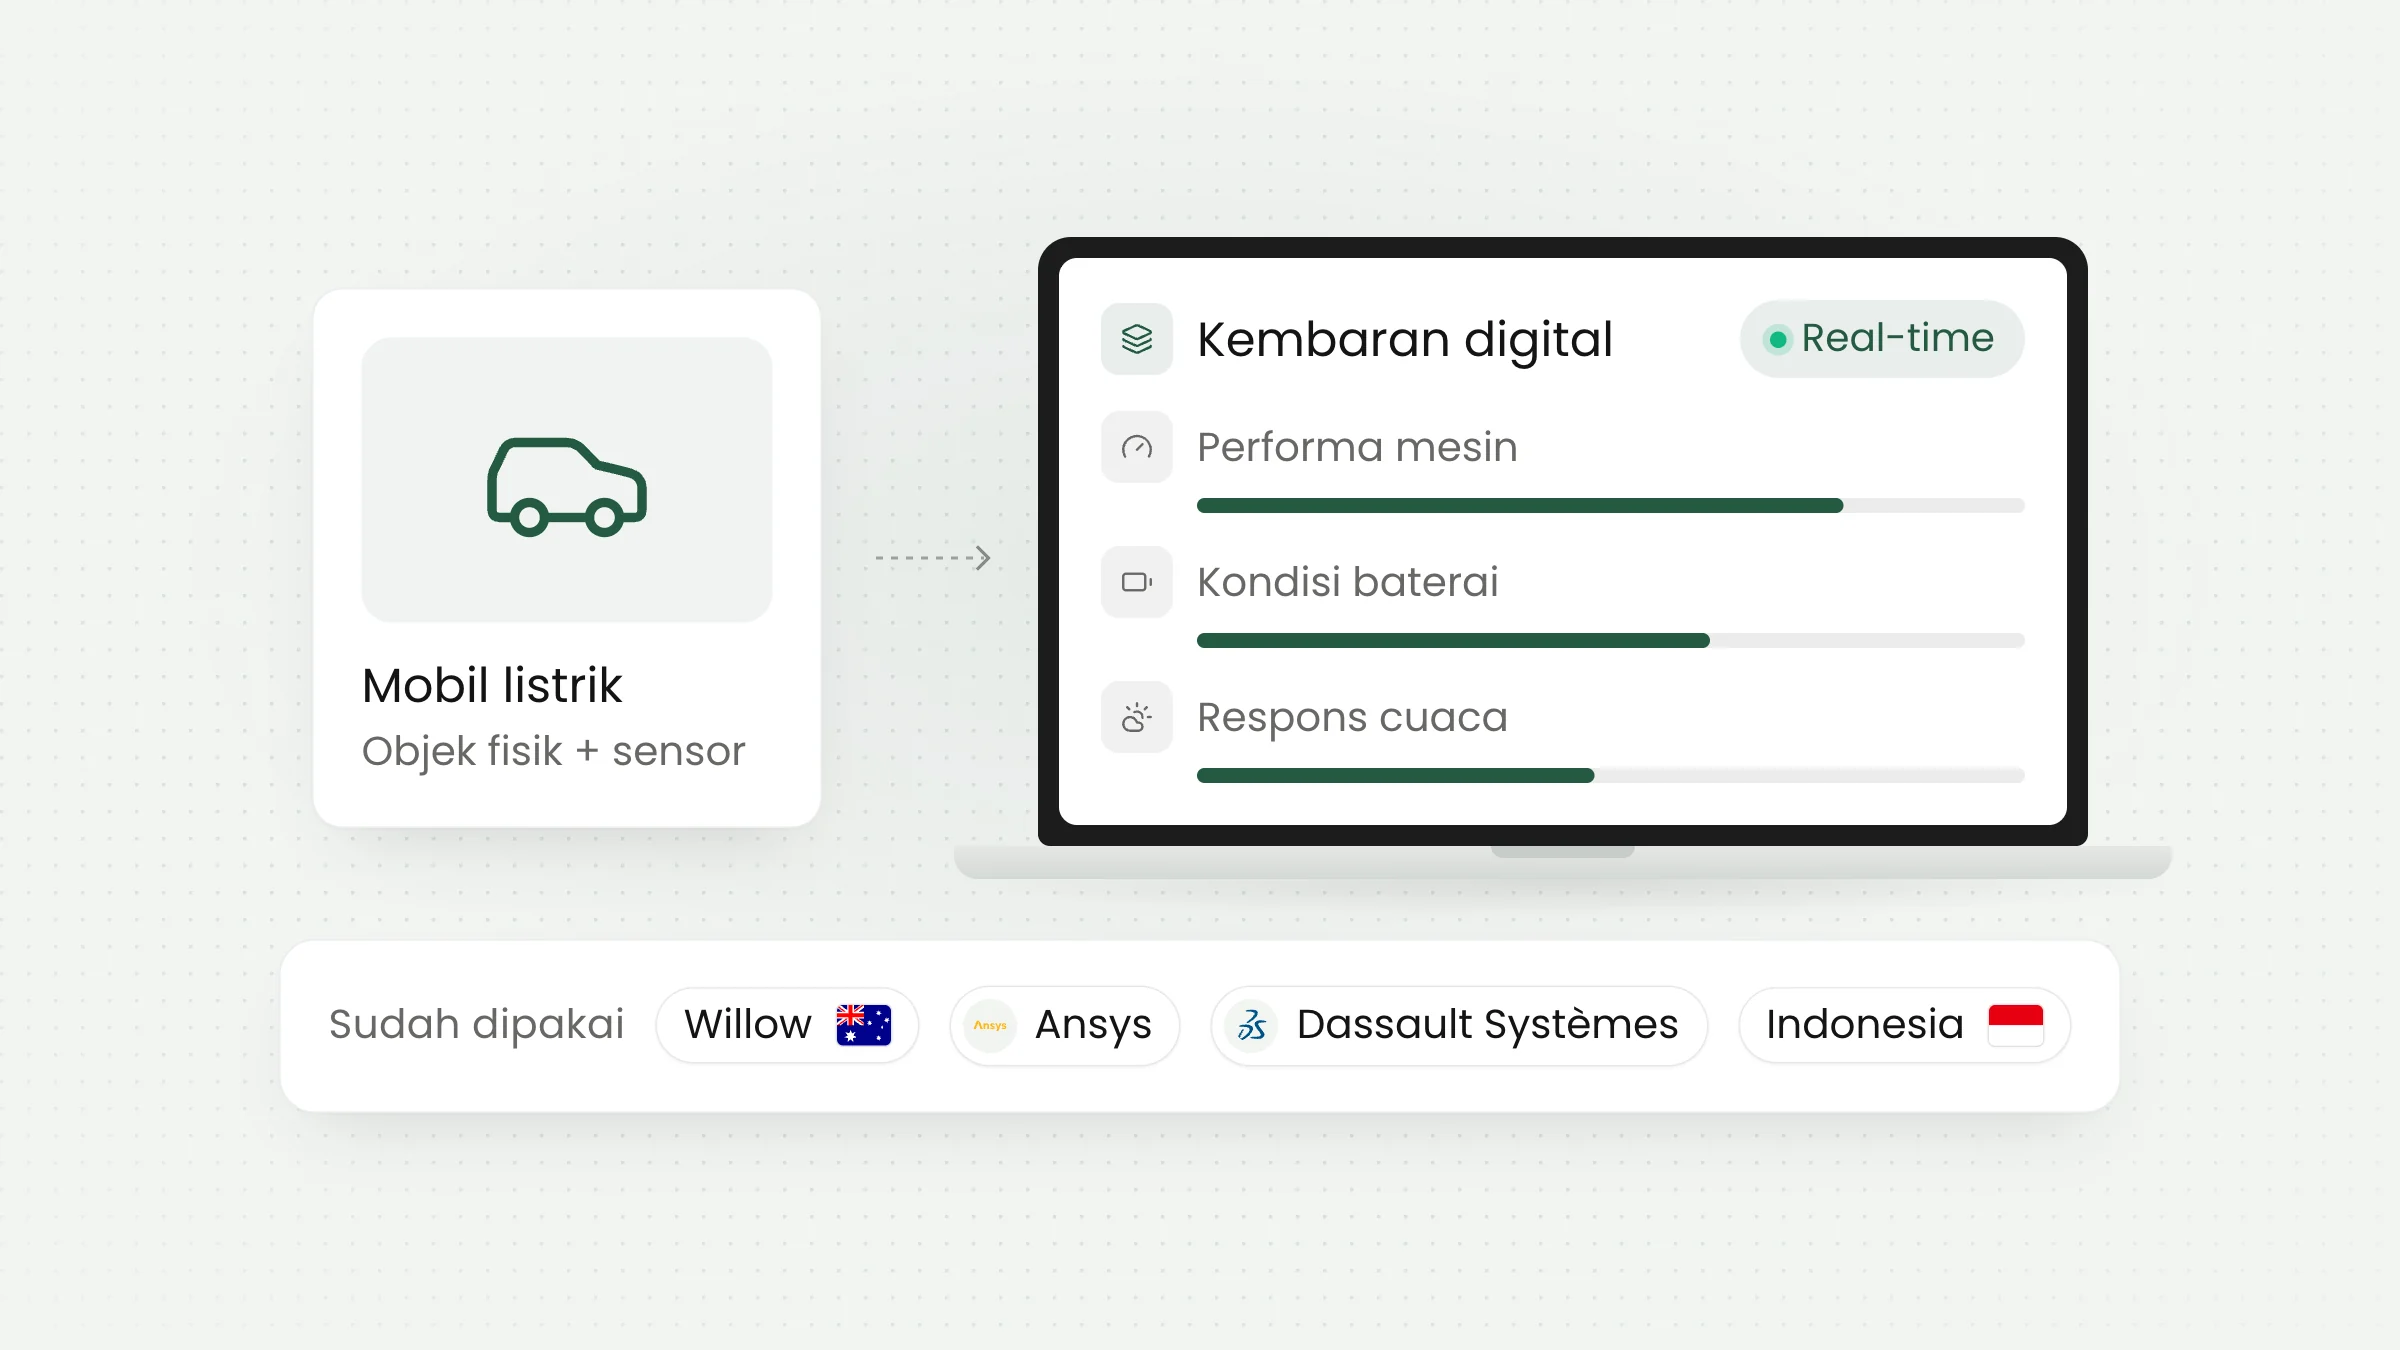Click the speedometer icon for Performa mesin
2400x1350 pixels.
(1137, 447)
